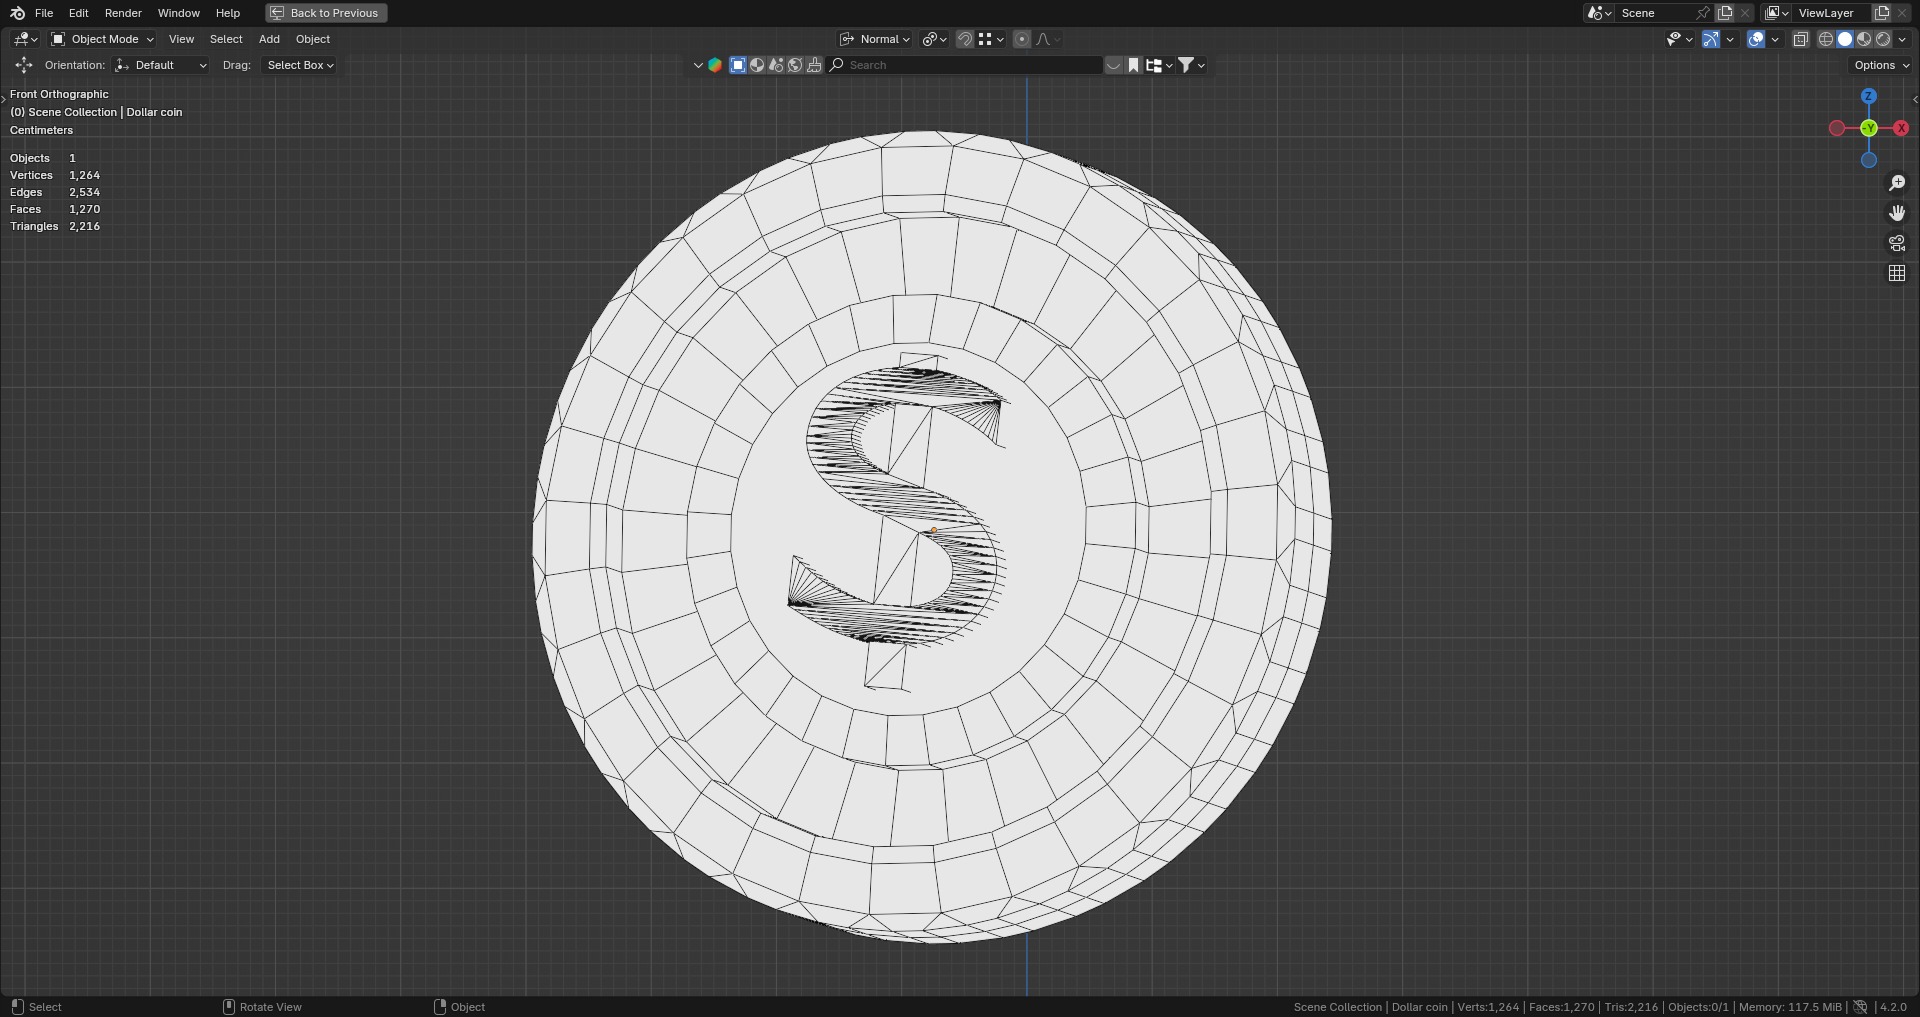Click the colorful cube asset library icon
The width and height of the screenshot is (1920, 1017).
(x=715, y=65)
